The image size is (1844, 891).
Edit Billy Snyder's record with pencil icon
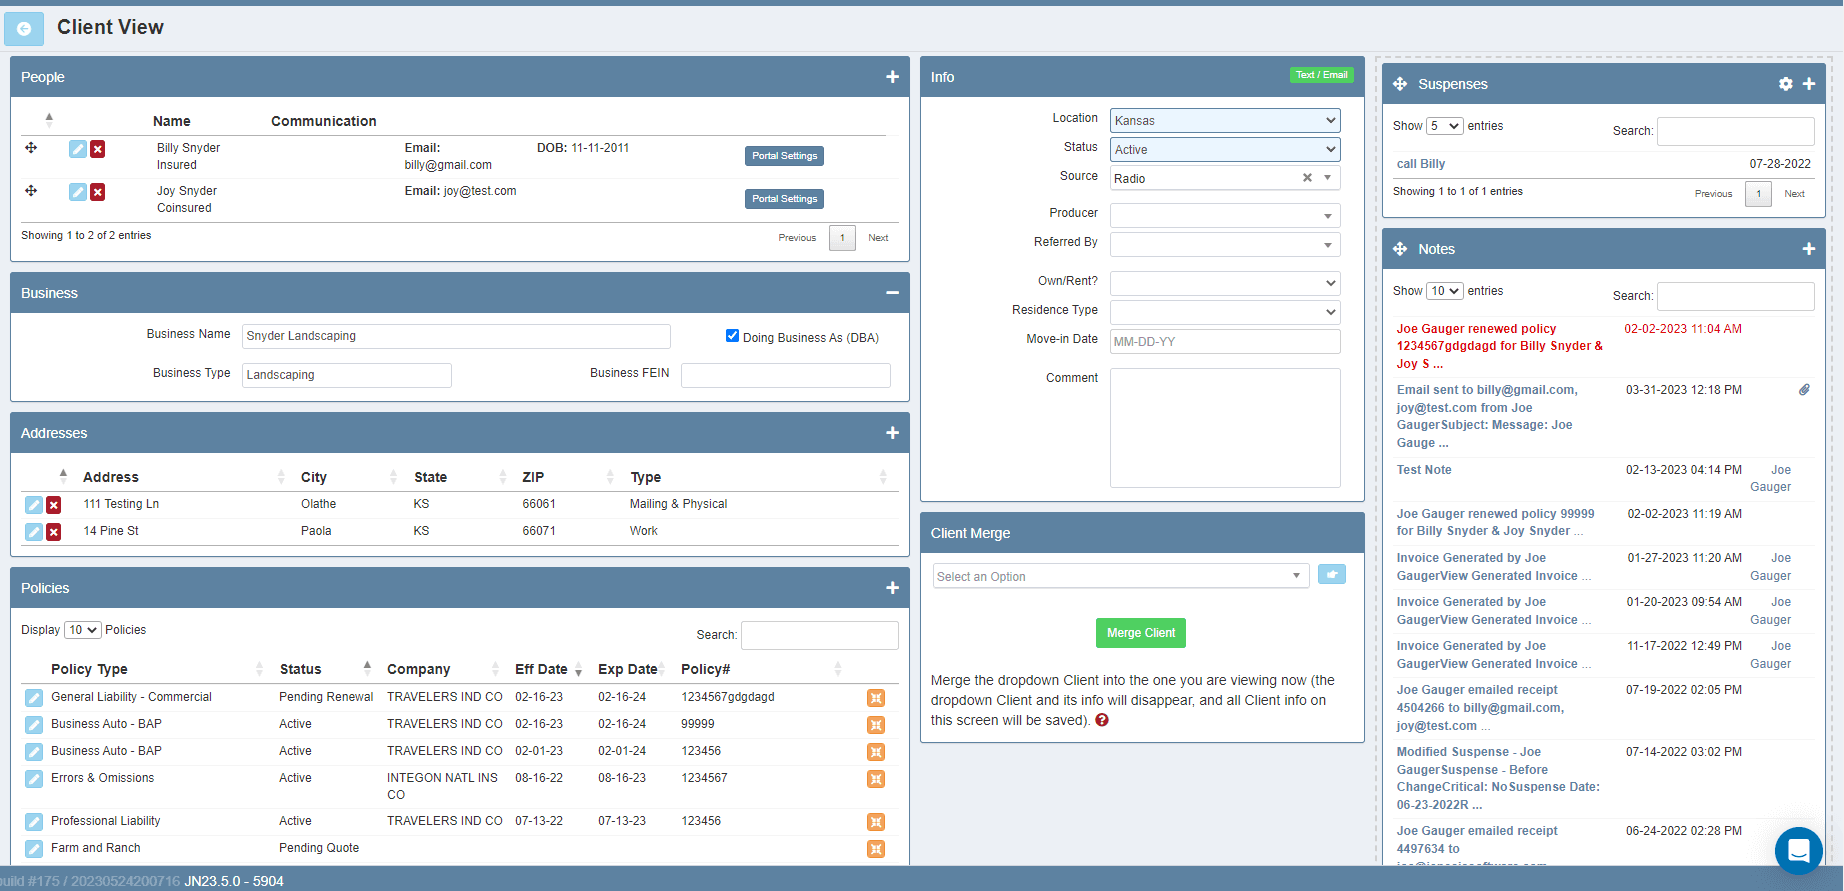pyautogui.click(x=77, y=149)
